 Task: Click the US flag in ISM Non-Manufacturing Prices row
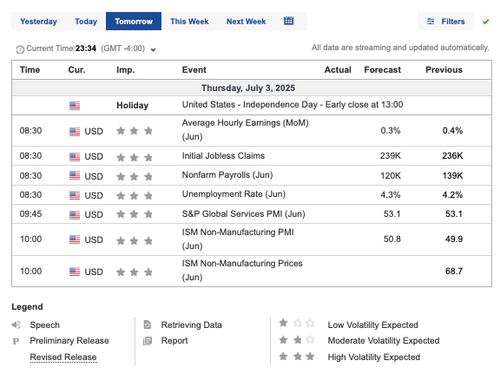click(75, 272)
